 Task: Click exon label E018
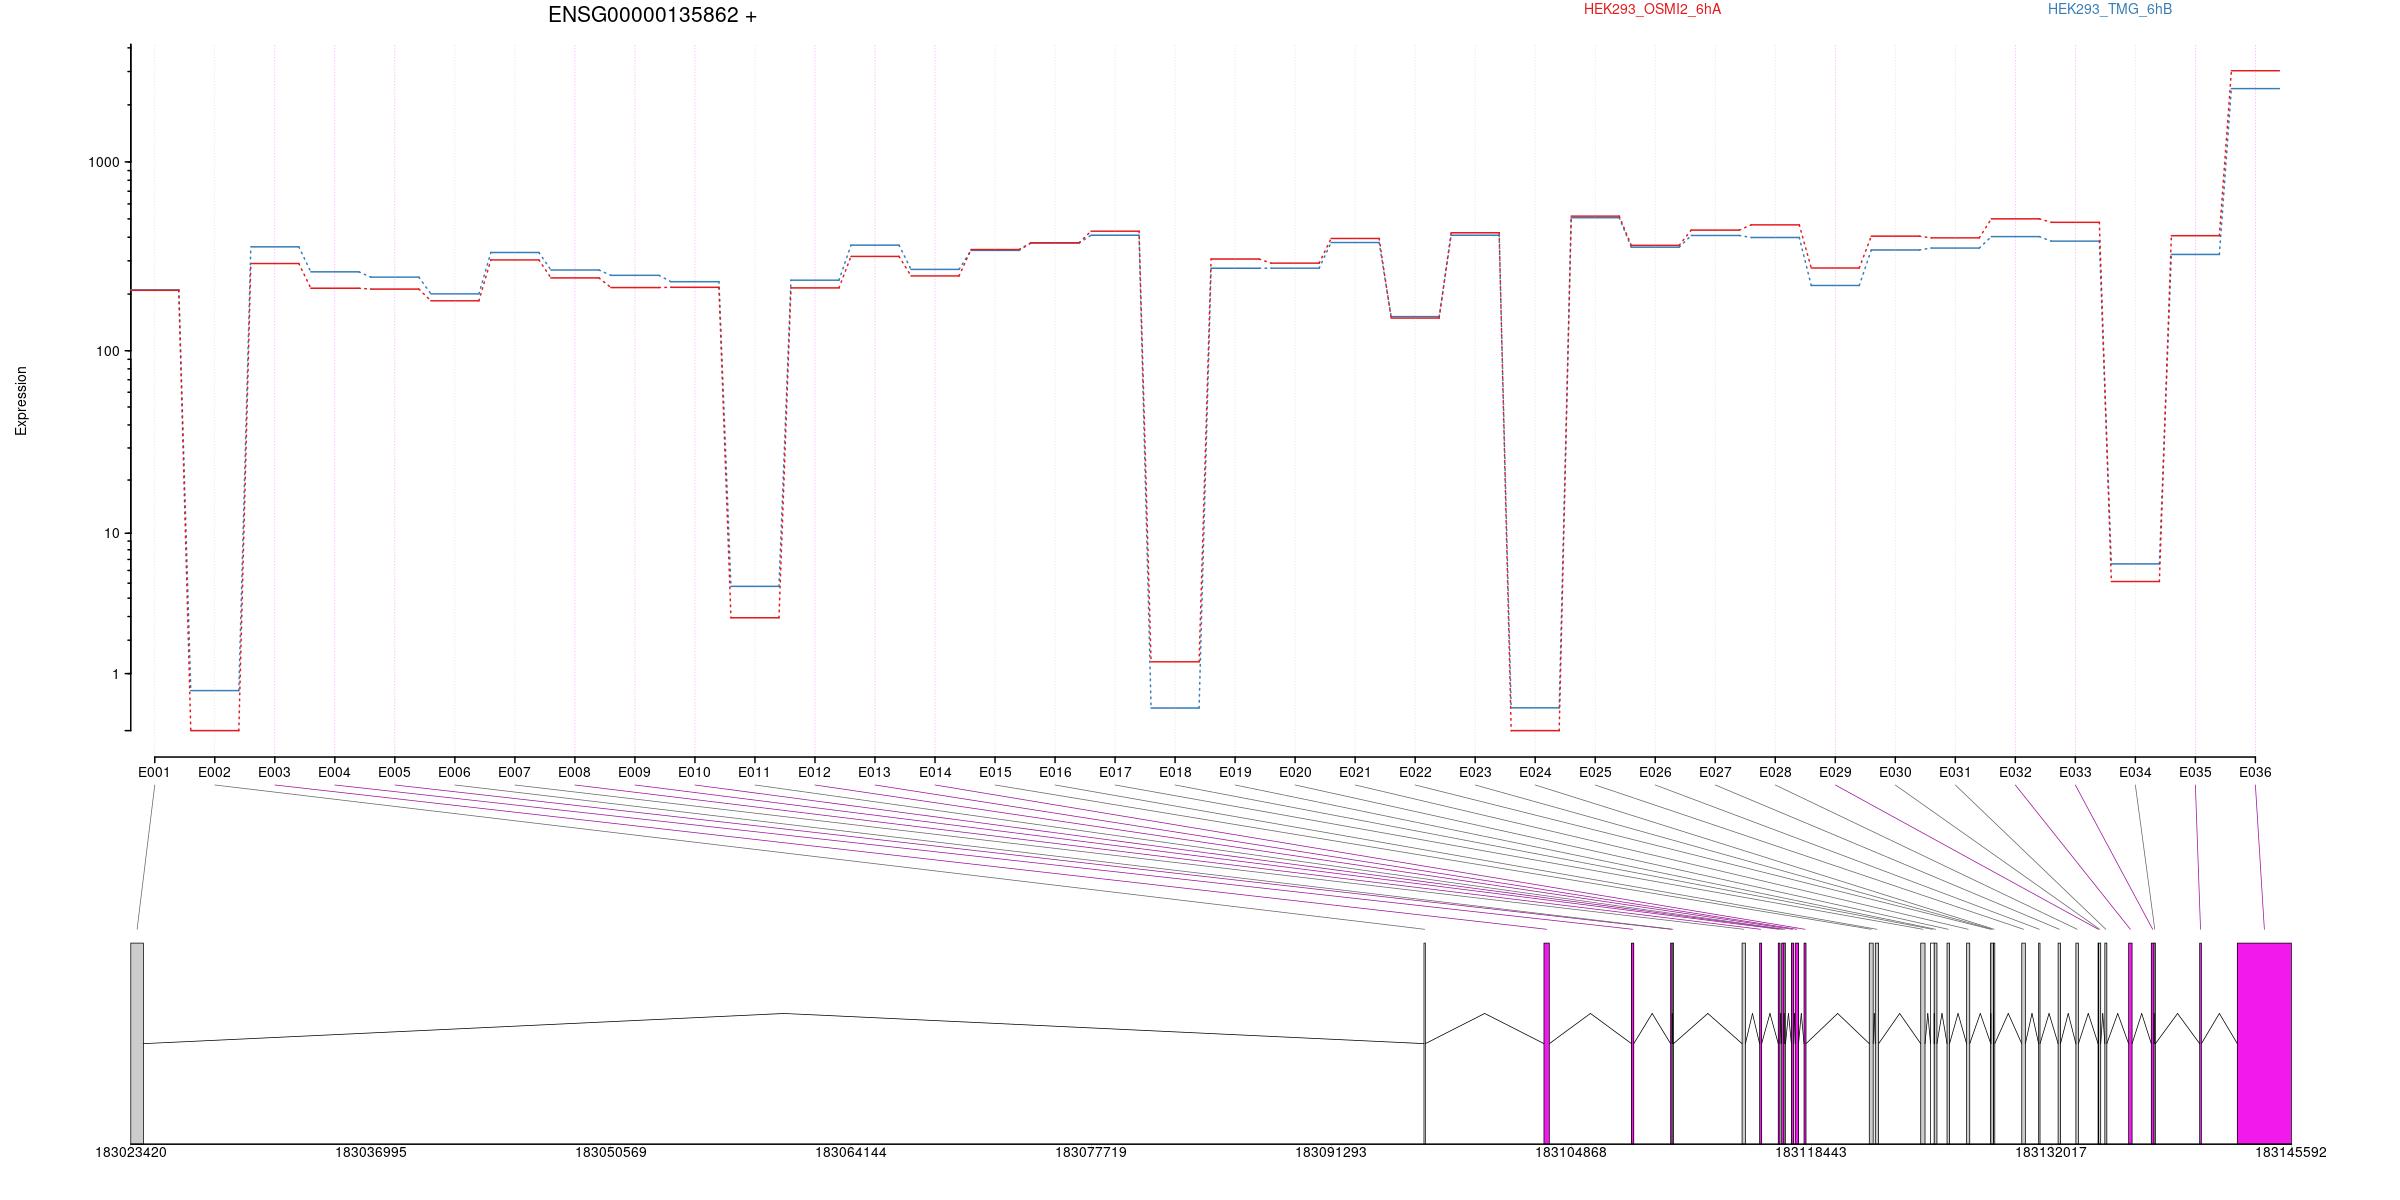[1175, 772]
